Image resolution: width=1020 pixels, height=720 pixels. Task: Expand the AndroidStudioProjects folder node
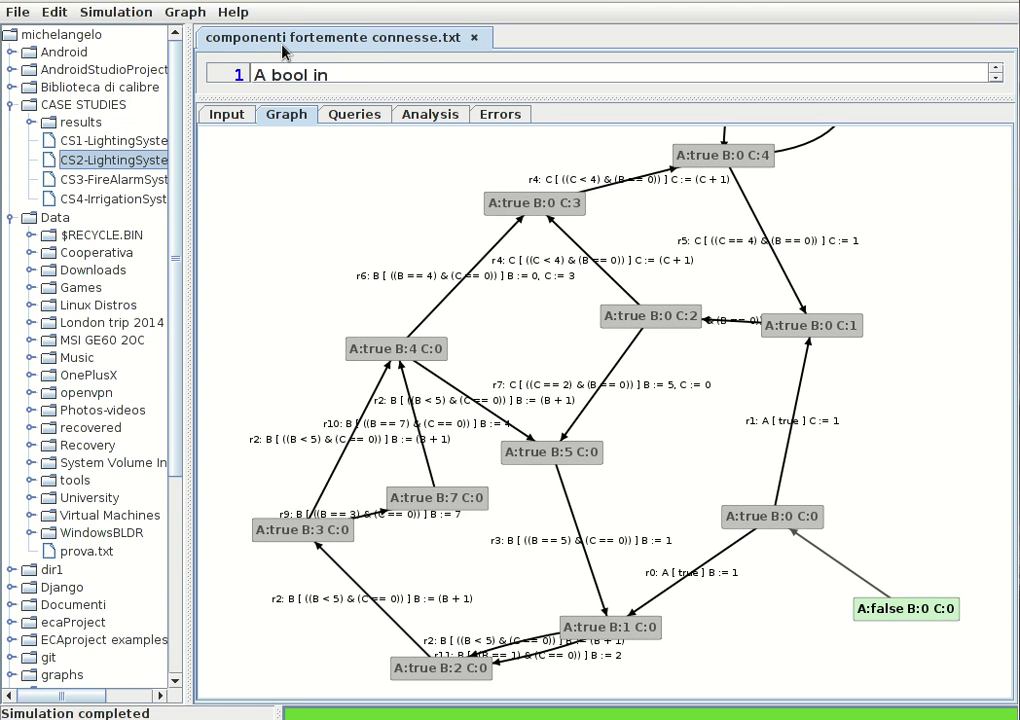coord(11,70)
